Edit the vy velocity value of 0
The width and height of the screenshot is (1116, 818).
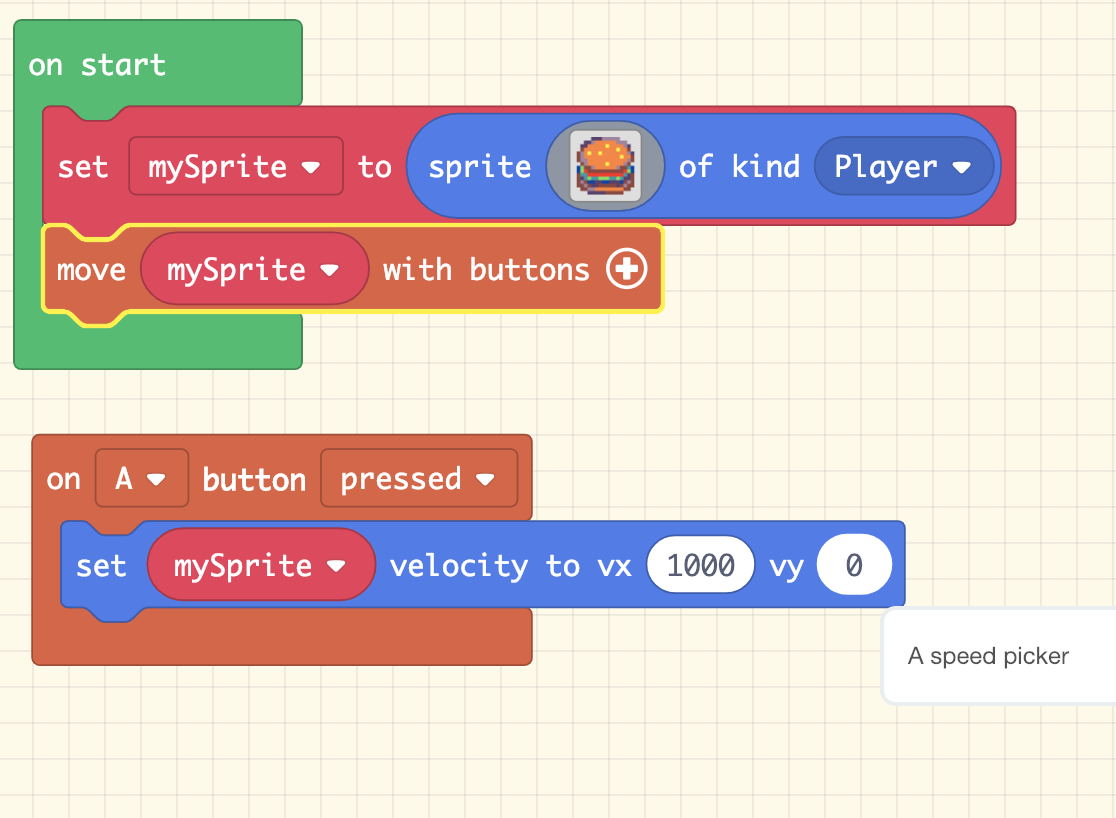(x=854, y=564)
